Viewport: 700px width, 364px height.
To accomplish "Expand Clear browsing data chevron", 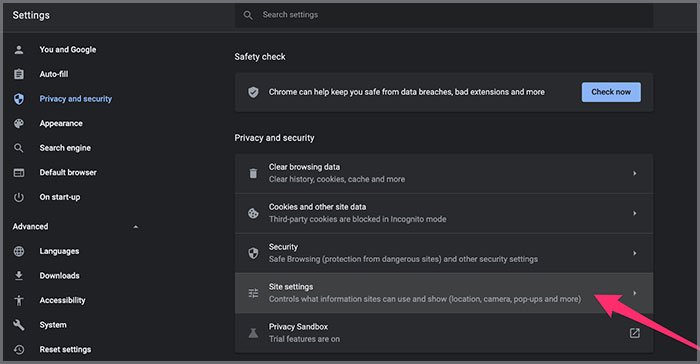I will click(x=634, y=173).
